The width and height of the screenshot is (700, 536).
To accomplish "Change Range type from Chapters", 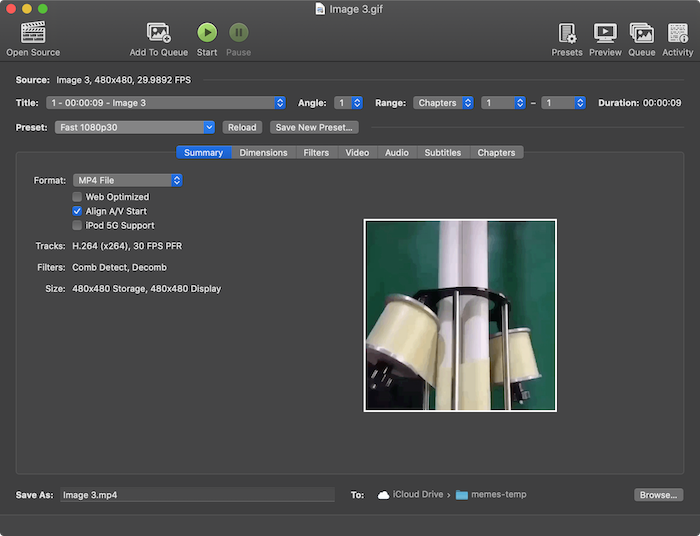I will [443, 103].
